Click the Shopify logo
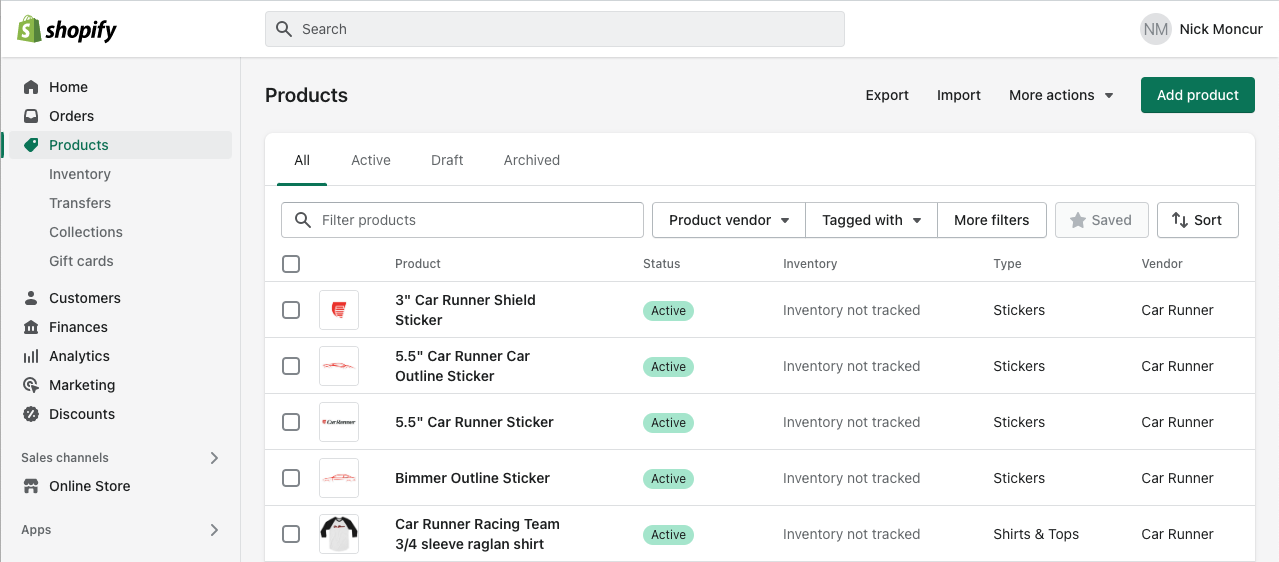 67,29
